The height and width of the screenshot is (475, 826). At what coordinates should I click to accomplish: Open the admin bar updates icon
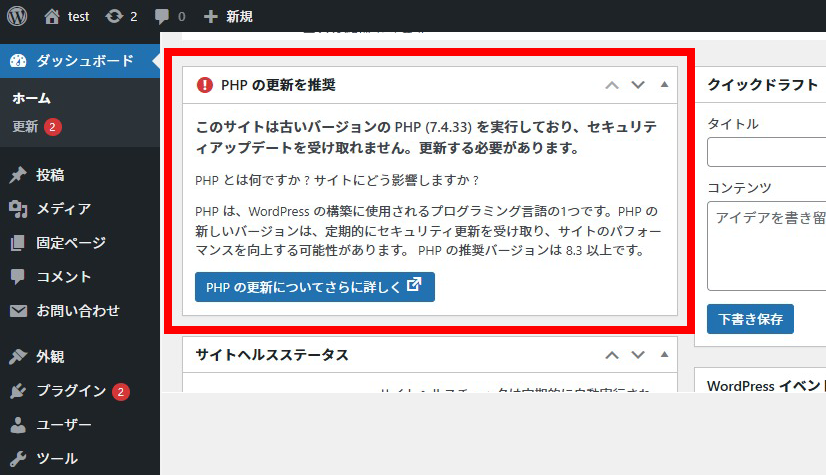point(114,17)
